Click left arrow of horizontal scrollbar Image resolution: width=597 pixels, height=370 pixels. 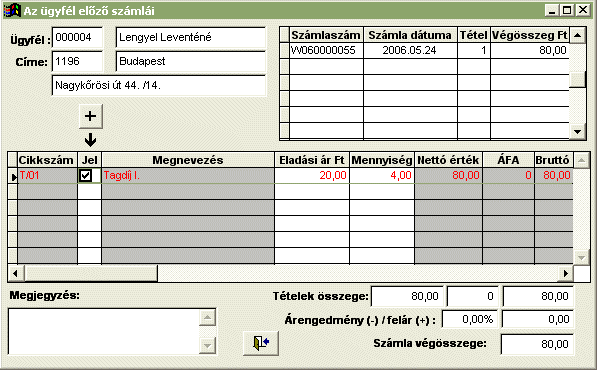[16, 273]
